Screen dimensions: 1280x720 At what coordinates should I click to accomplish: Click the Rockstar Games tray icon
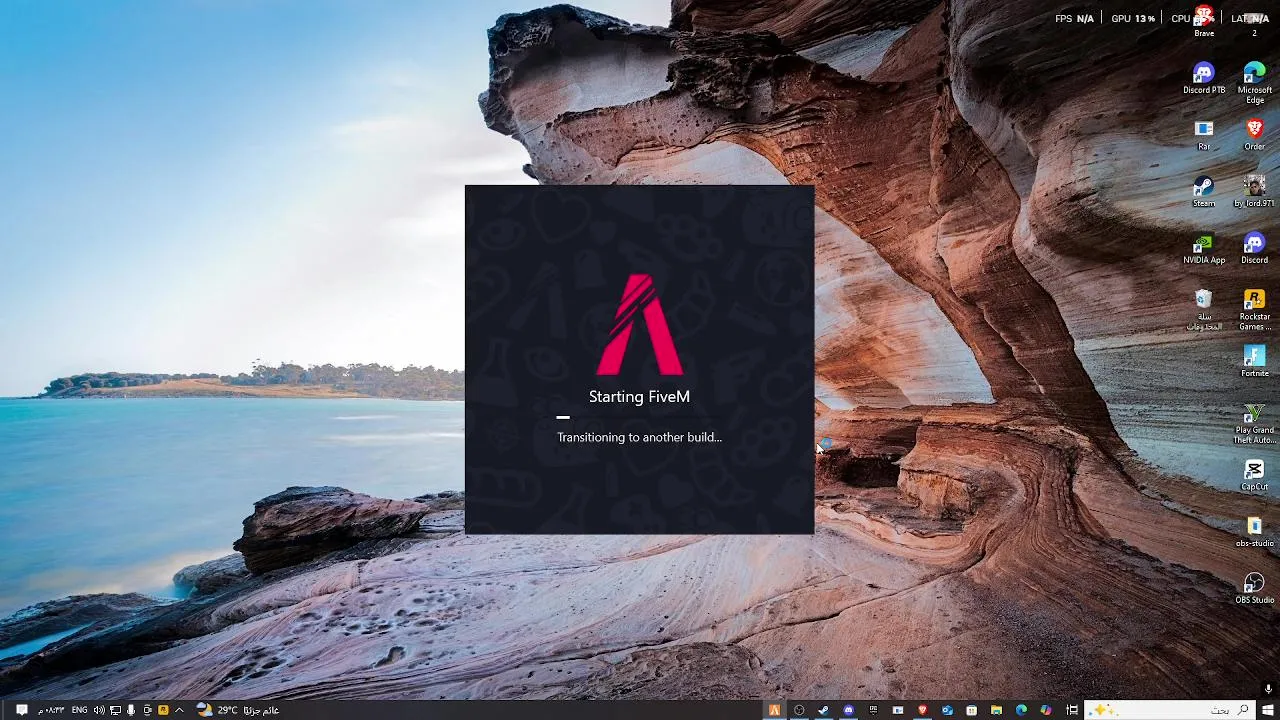point(163,710)
